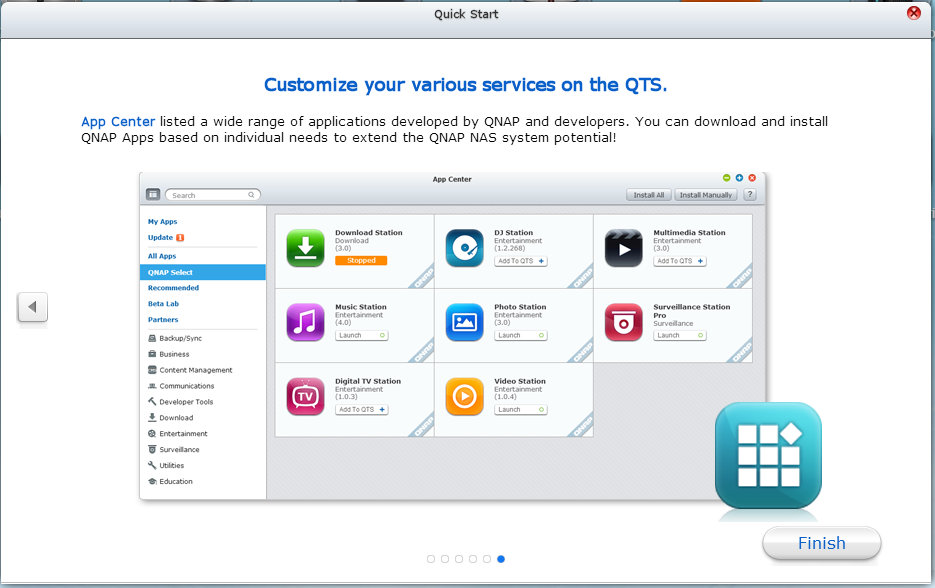Select the fourth page indicator dot
The height and width of the screenshot is (588, 935).
(x=473, y=559)
